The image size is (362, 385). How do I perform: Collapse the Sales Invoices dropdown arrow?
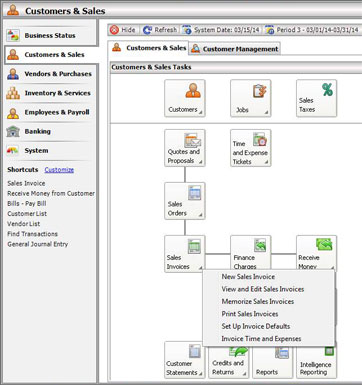pos(200,268)
